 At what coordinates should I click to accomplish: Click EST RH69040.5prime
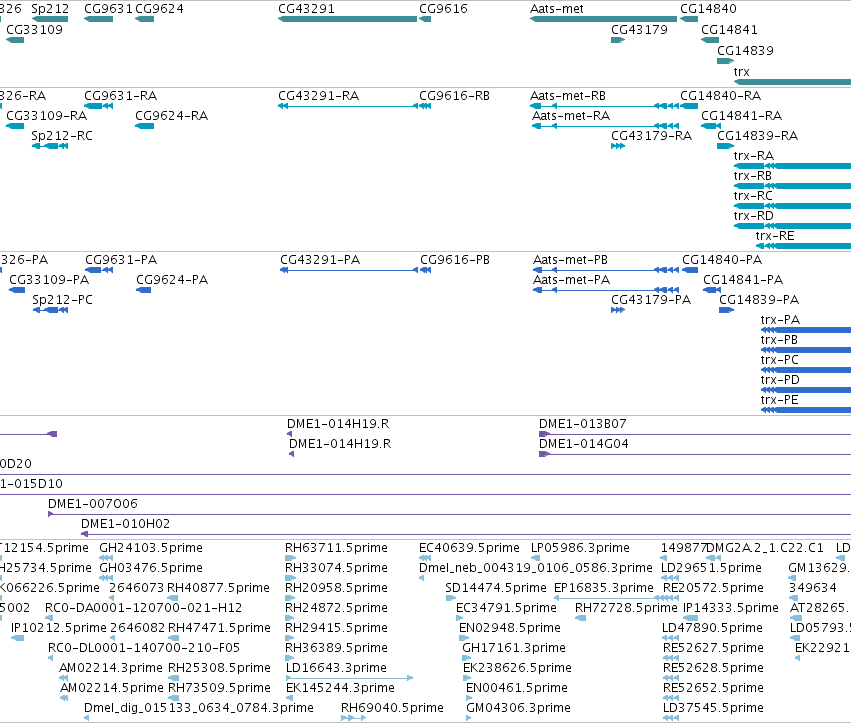pyautogui.click(x=392, y=708)
